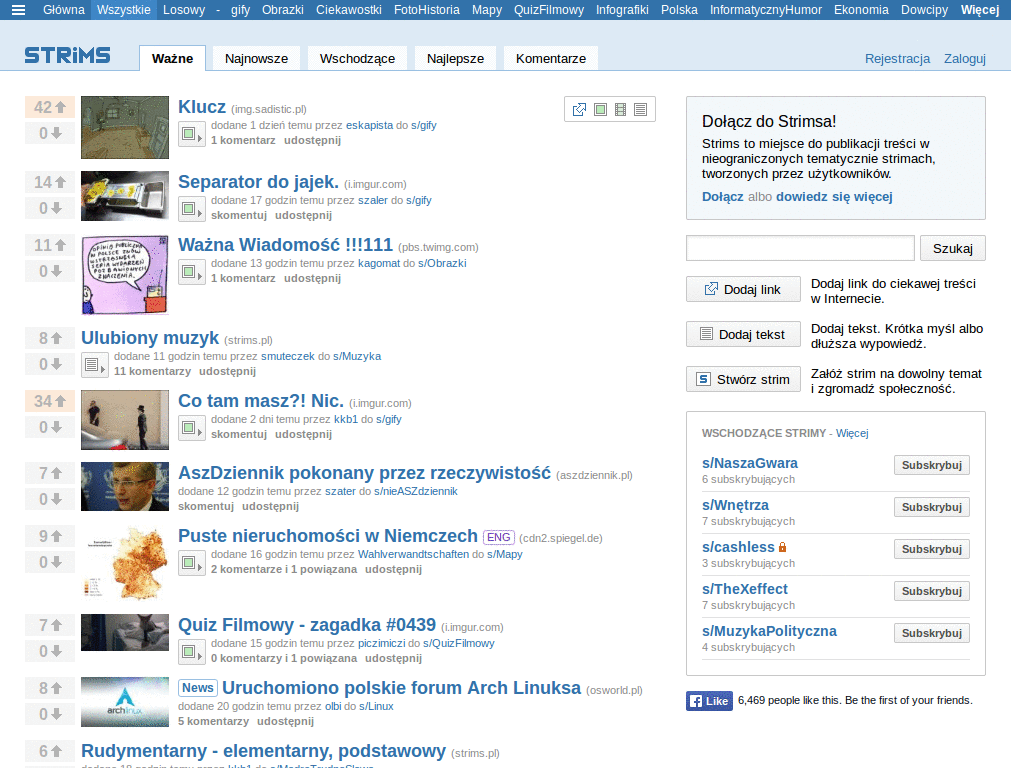Subscribe to s/Wnętrza
This screenshot has height=768, width=1024.
coord(932,507)
